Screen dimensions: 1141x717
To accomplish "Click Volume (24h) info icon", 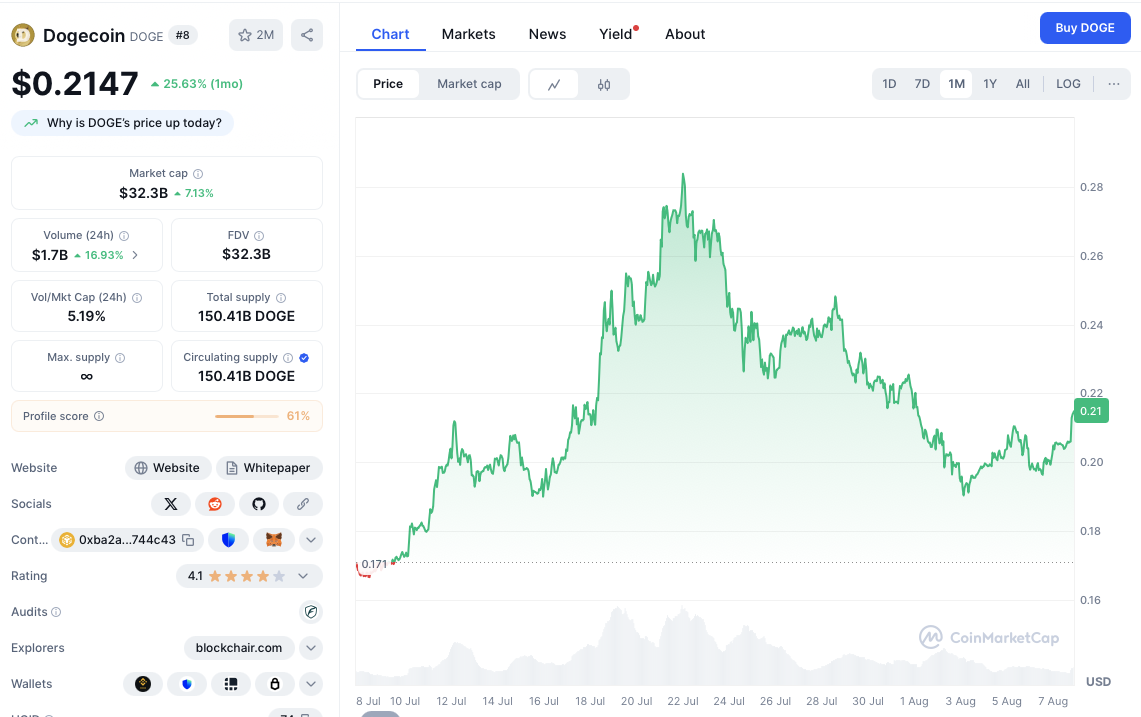I will [x=124, y=236].
